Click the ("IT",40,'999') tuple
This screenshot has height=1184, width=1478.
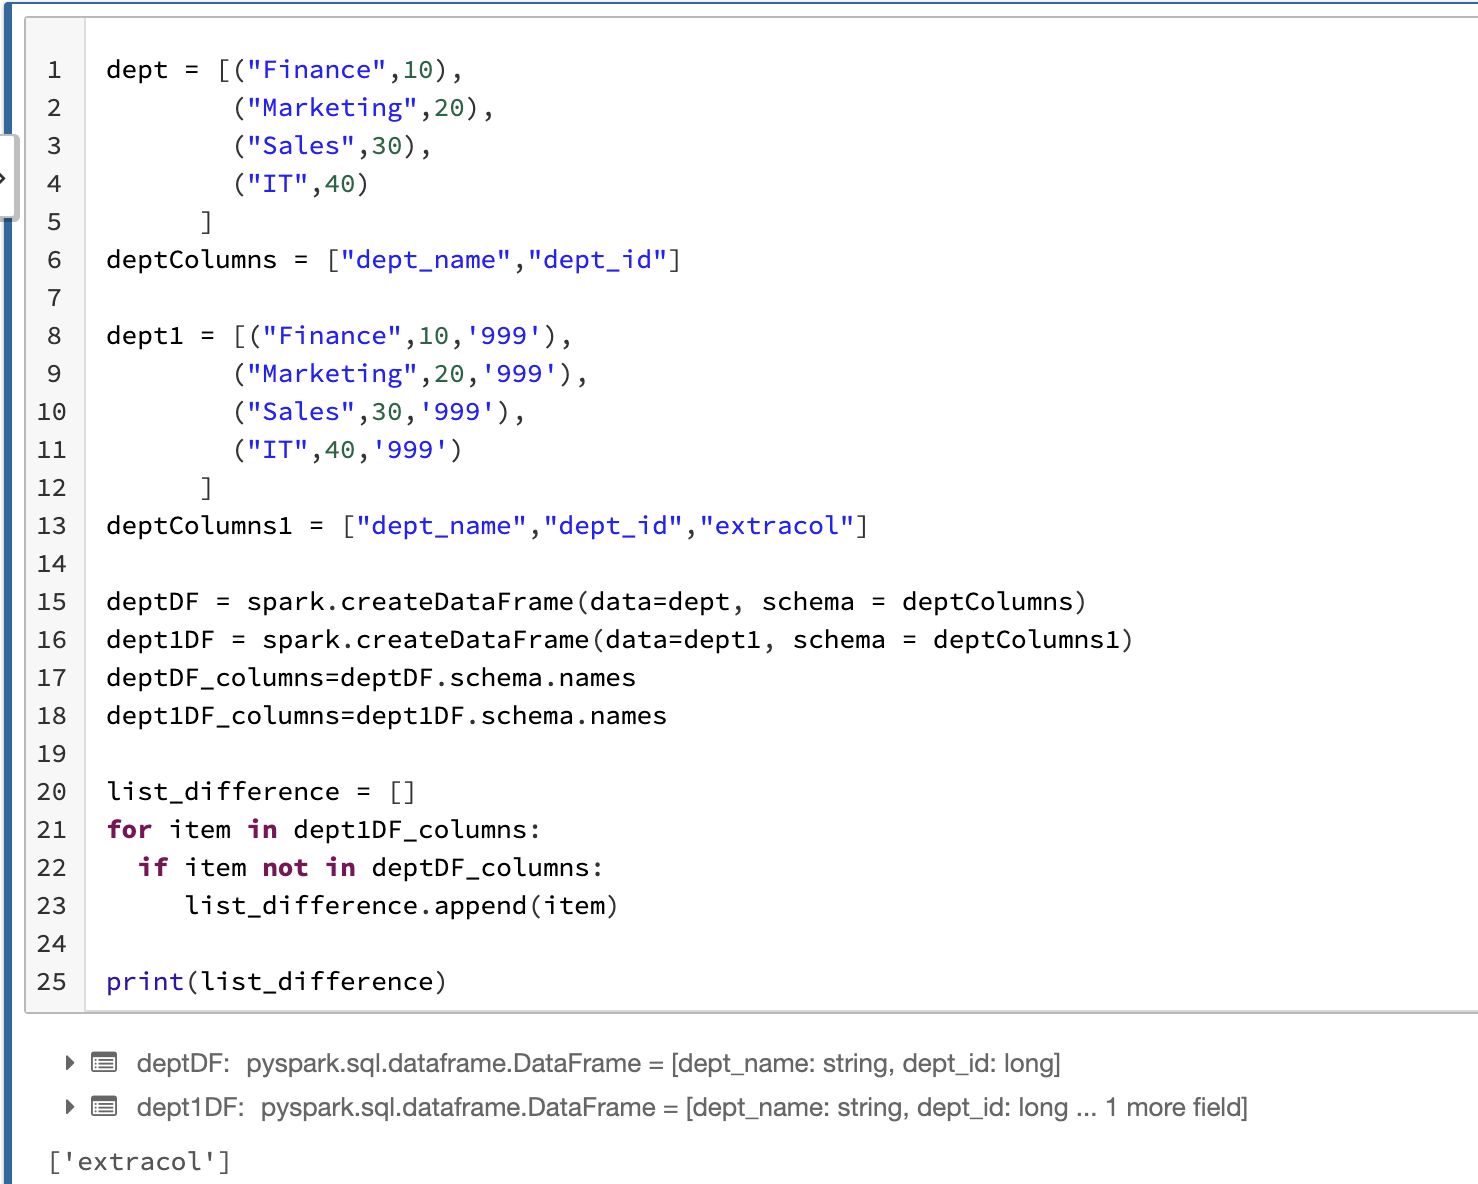tap(348, 449)
